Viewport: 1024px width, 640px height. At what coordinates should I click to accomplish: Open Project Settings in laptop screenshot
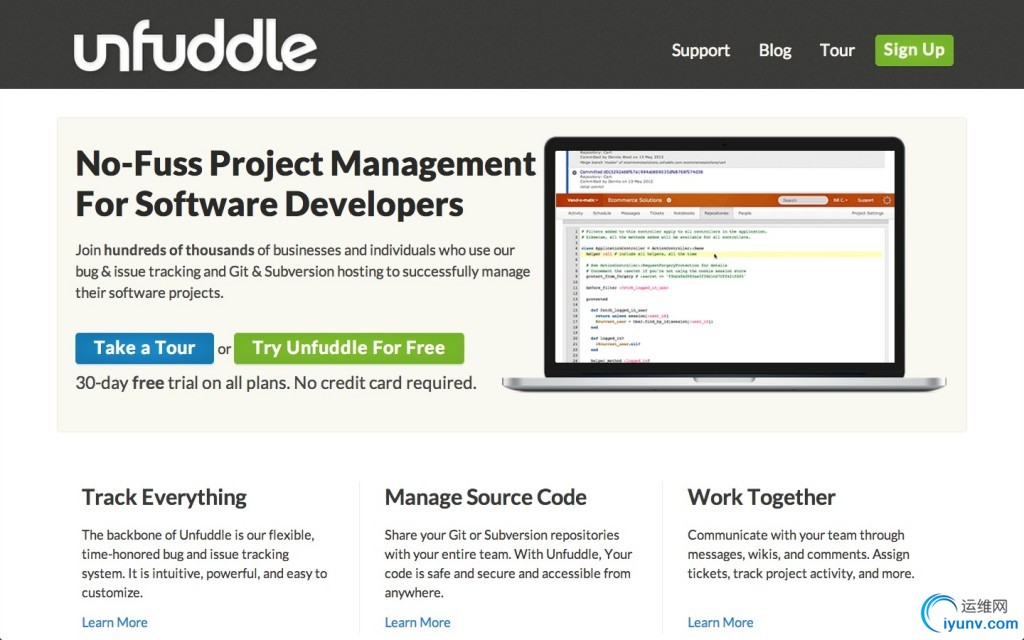click(867, 213)
